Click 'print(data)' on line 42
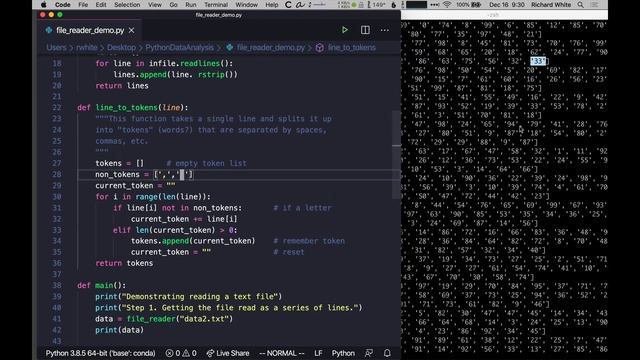 click(x=120, y=330)
